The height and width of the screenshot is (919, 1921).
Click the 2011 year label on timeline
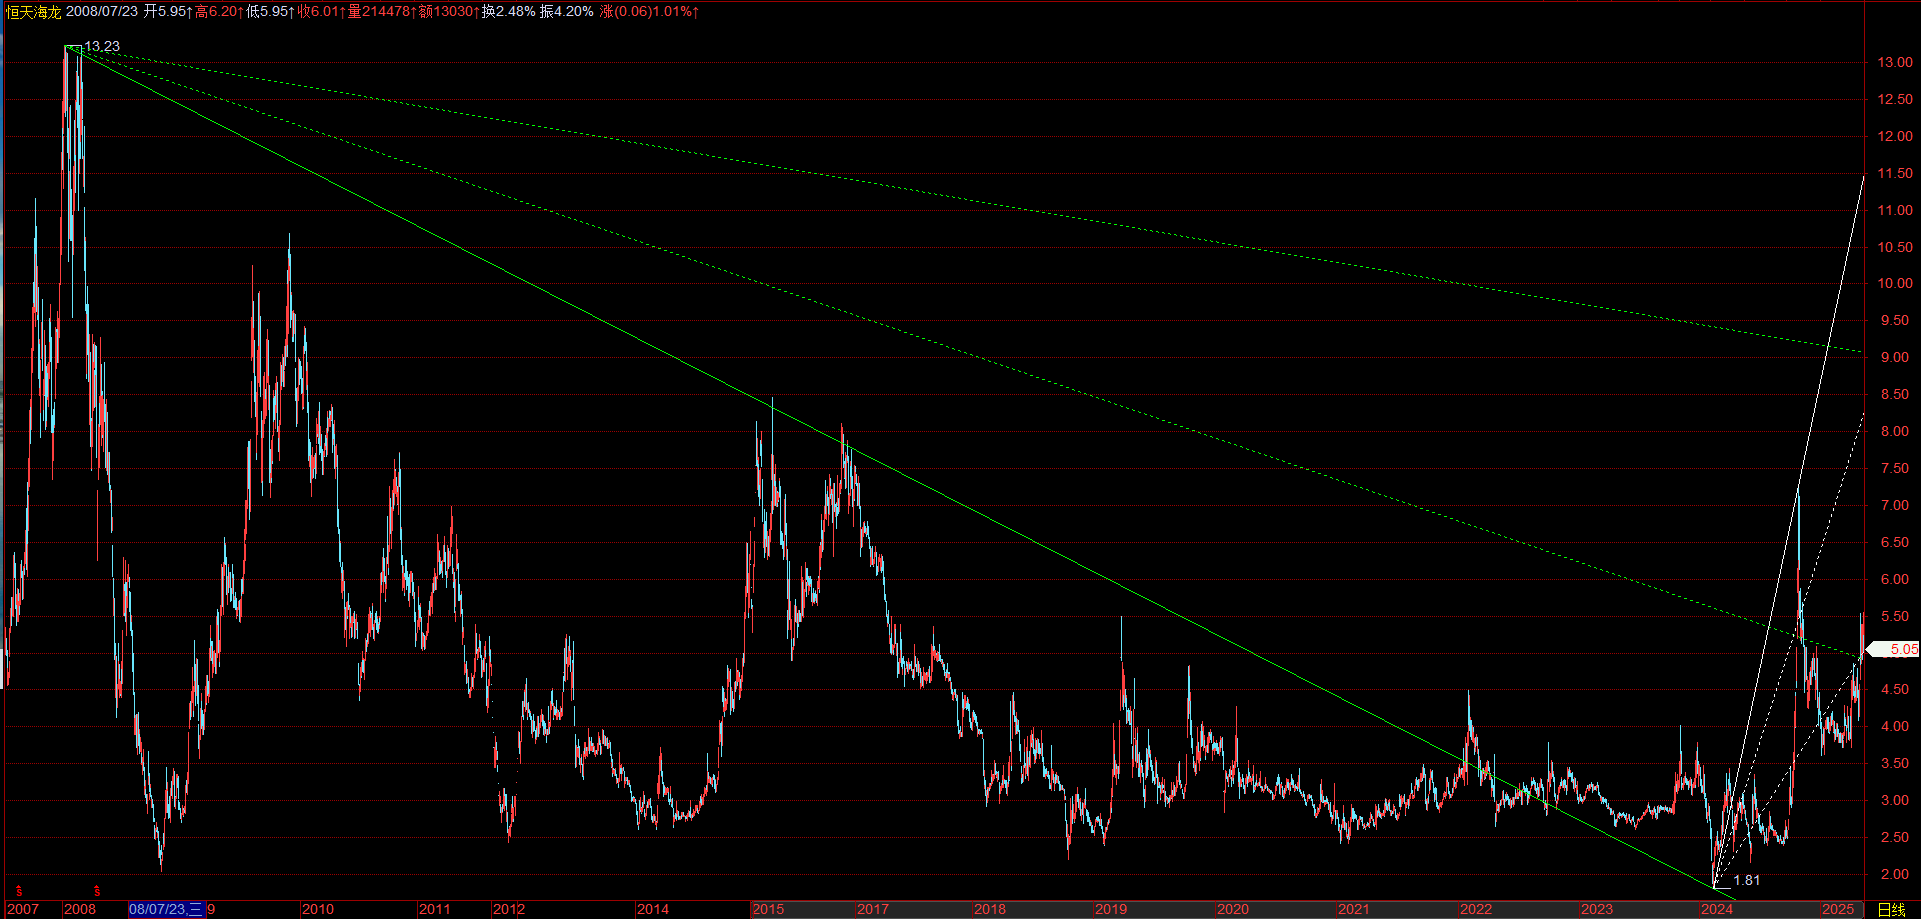pos(435,909)
